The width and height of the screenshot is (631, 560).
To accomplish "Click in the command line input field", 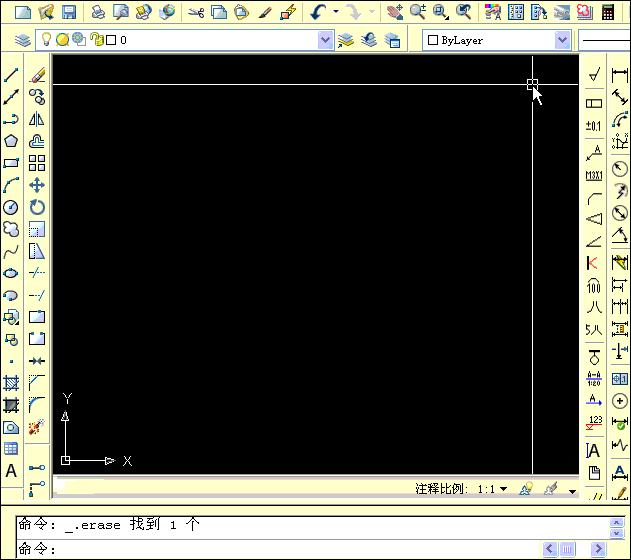I will coord(278,549).
